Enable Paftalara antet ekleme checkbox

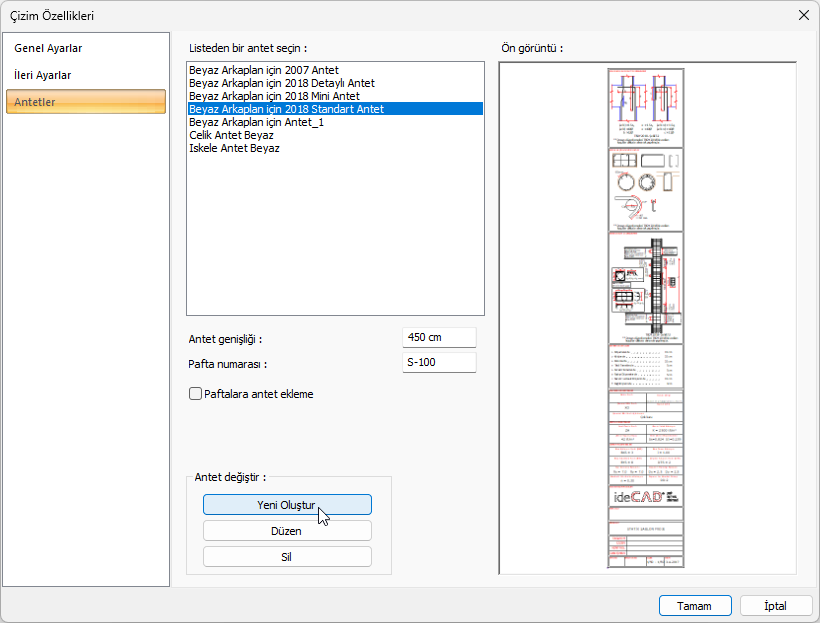pos(196,394)
